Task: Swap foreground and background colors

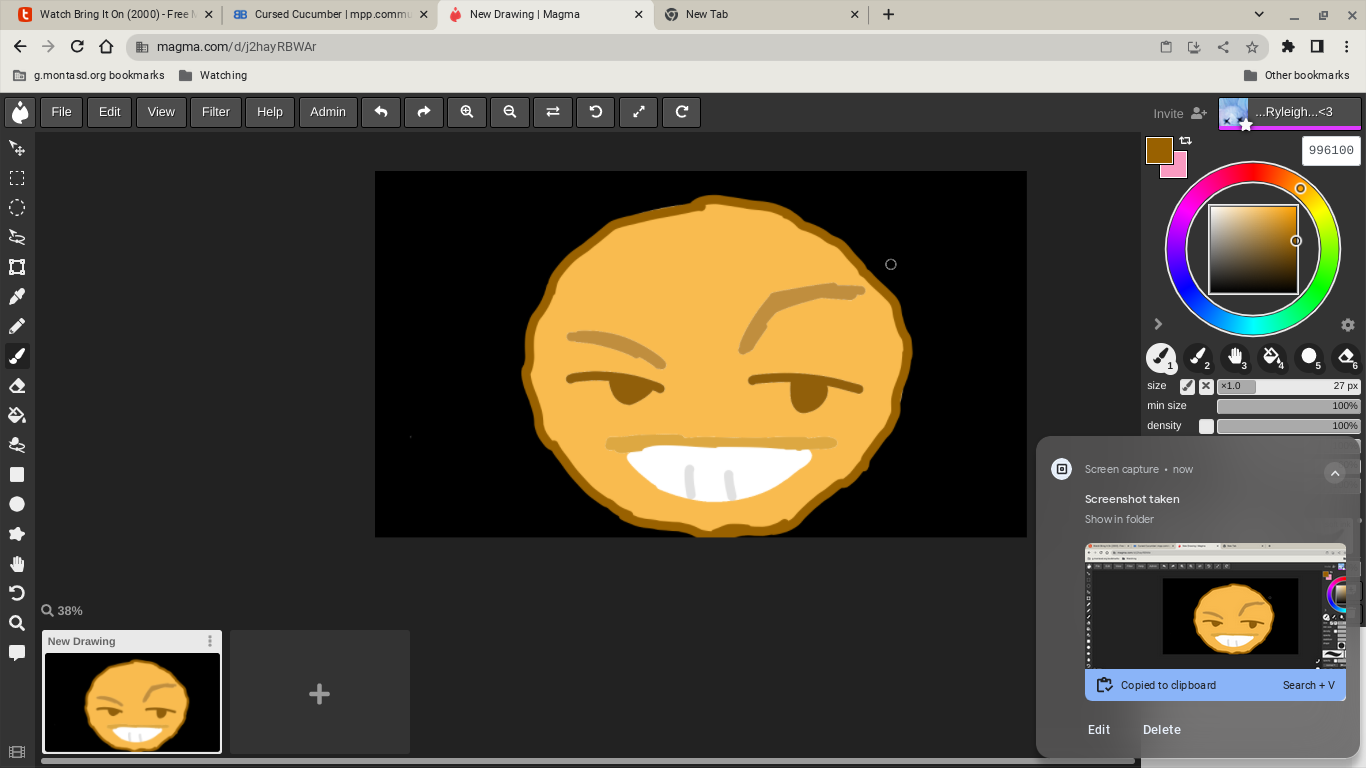Action: pos(1186,141)
